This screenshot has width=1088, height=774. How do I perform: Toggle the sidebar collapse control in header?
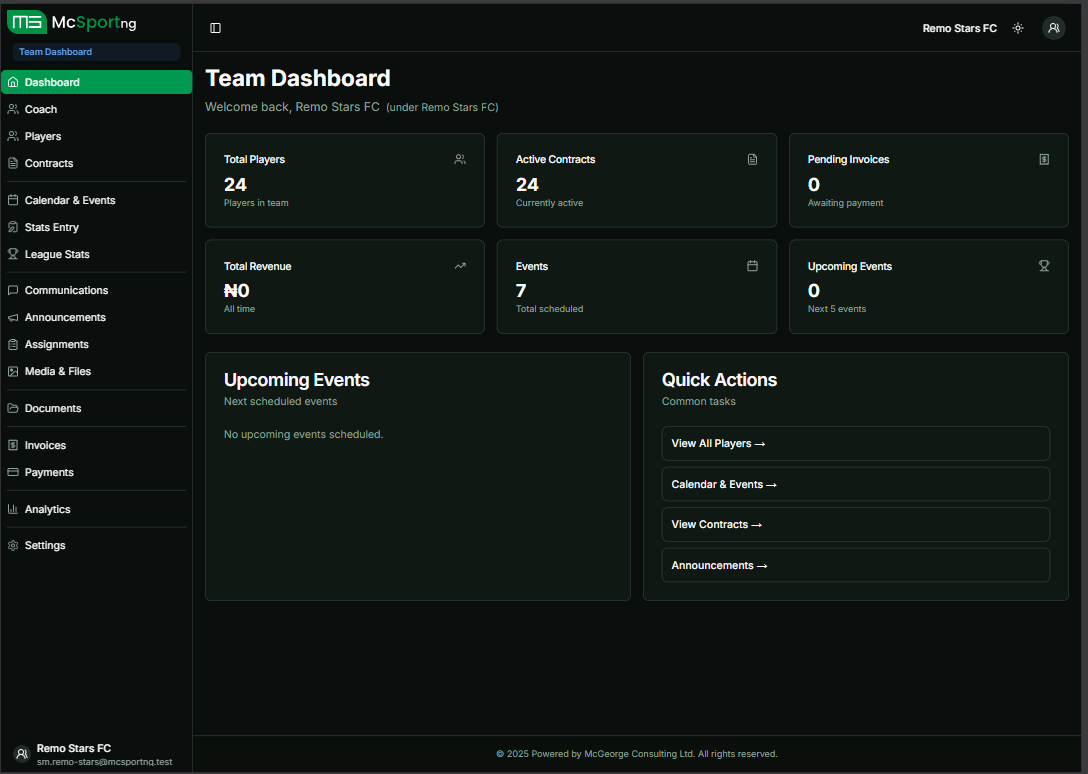click(215, 28)
